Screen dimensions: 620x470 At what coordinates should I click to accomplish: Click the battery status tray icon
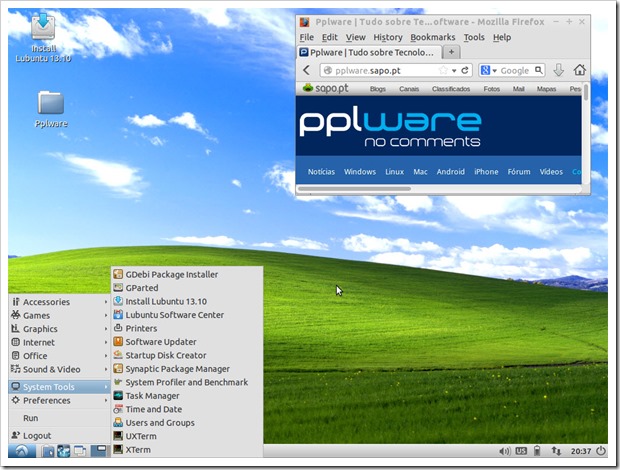537,451
